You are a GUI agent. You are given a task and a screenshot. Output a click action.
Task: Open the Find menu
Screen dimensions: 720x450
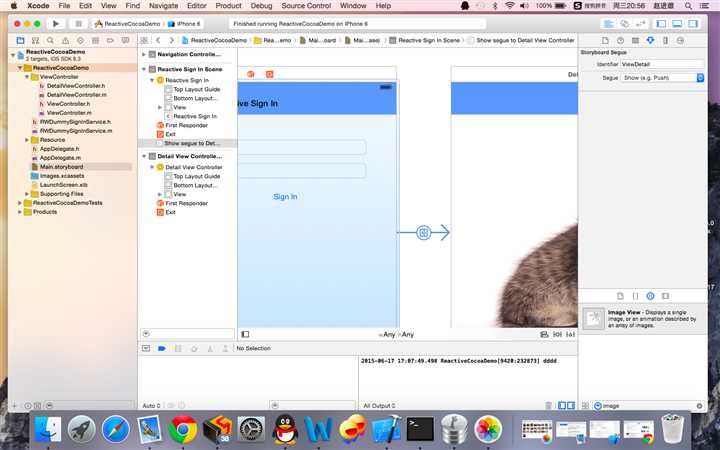[133, 6]
